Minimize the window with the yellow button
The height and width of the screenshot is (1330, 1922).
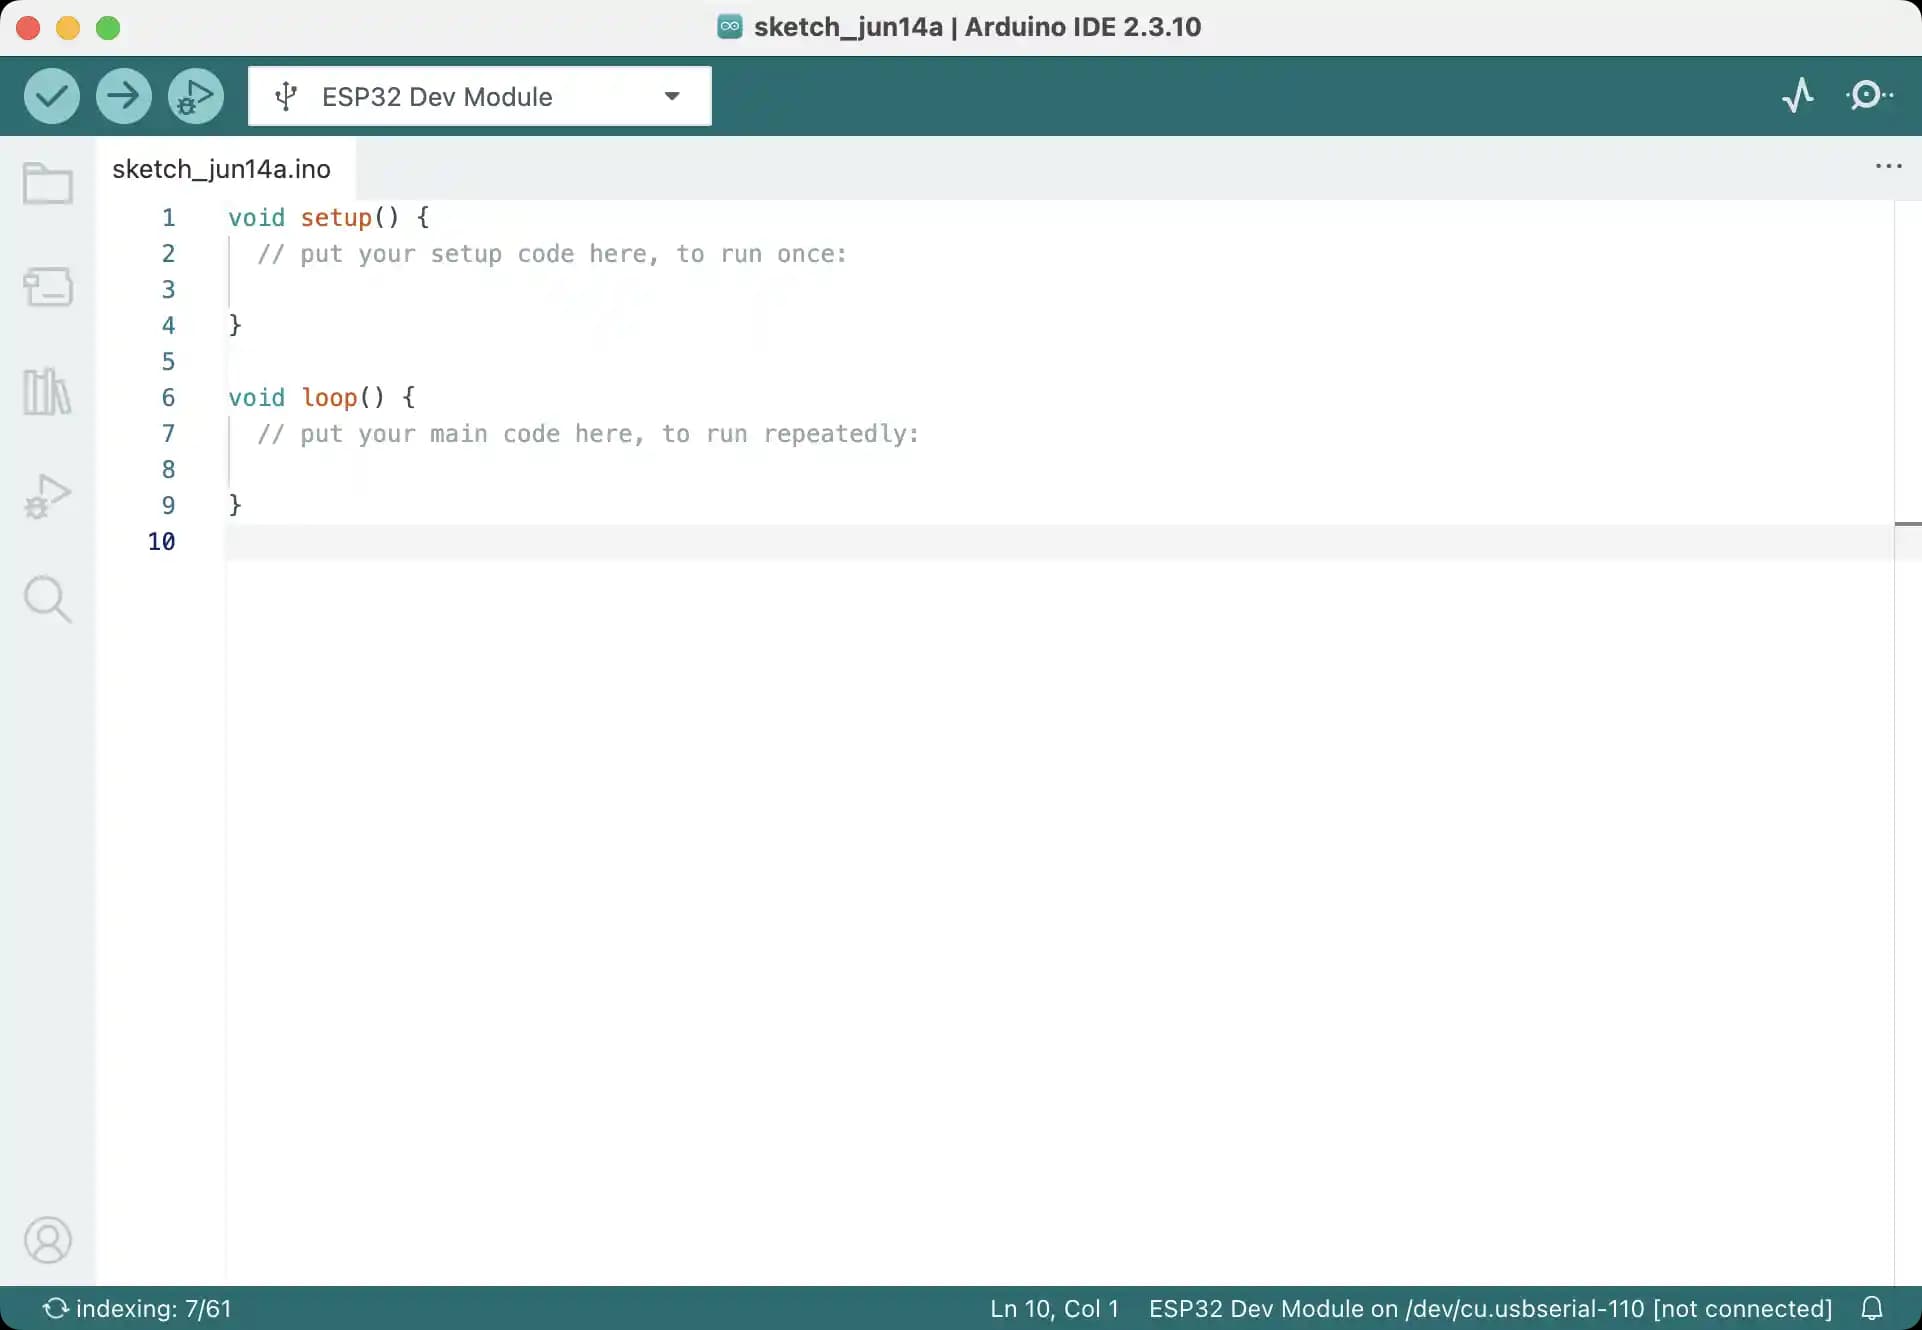tap(68, 28)
